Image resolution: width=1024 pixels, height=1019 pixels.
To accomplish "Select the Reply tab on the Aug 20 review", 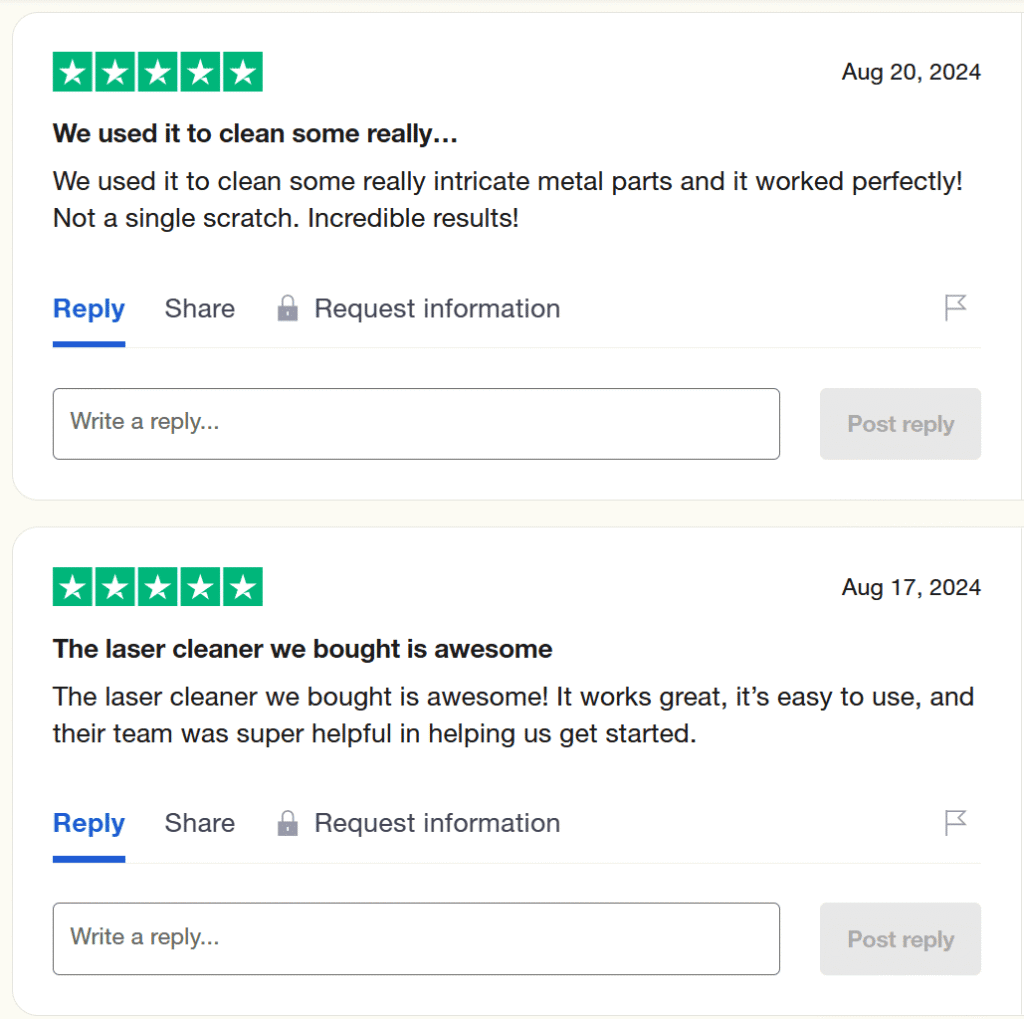I will pos(89,309).
